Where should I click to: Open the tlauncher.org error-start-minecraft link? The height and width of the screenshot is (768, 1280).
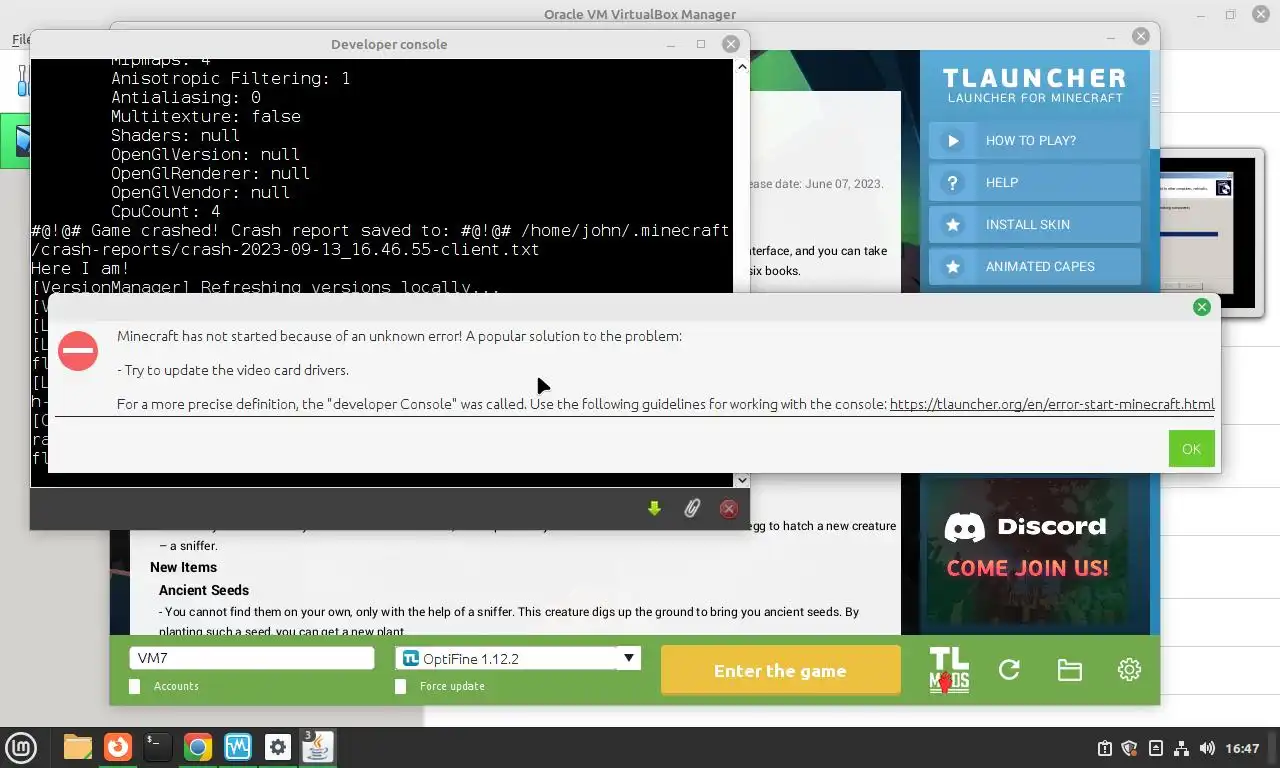1052,404
